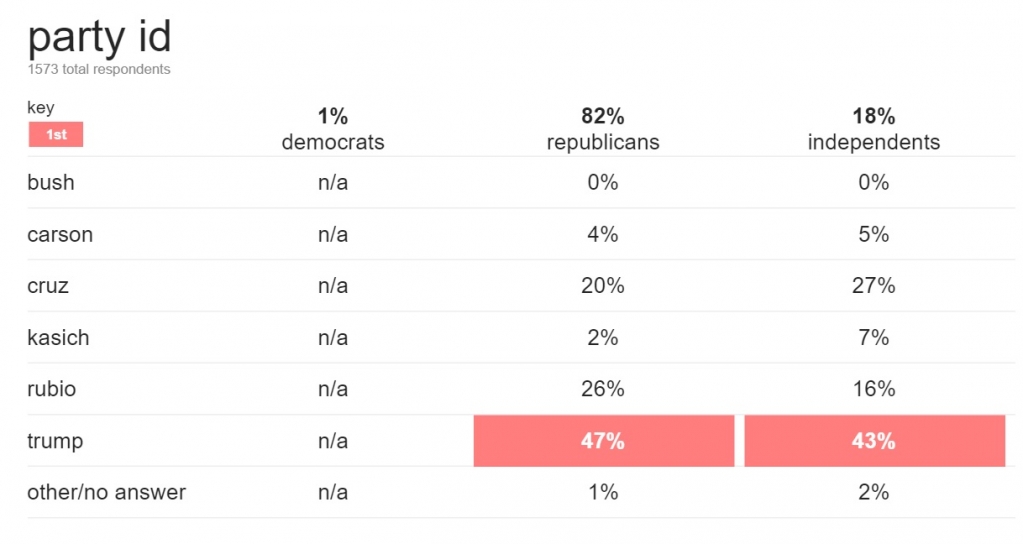Click trump's highlighted 43% independents cell
Image resolution: width=1023 pixels, height=544 pixels.
point(874,441)
